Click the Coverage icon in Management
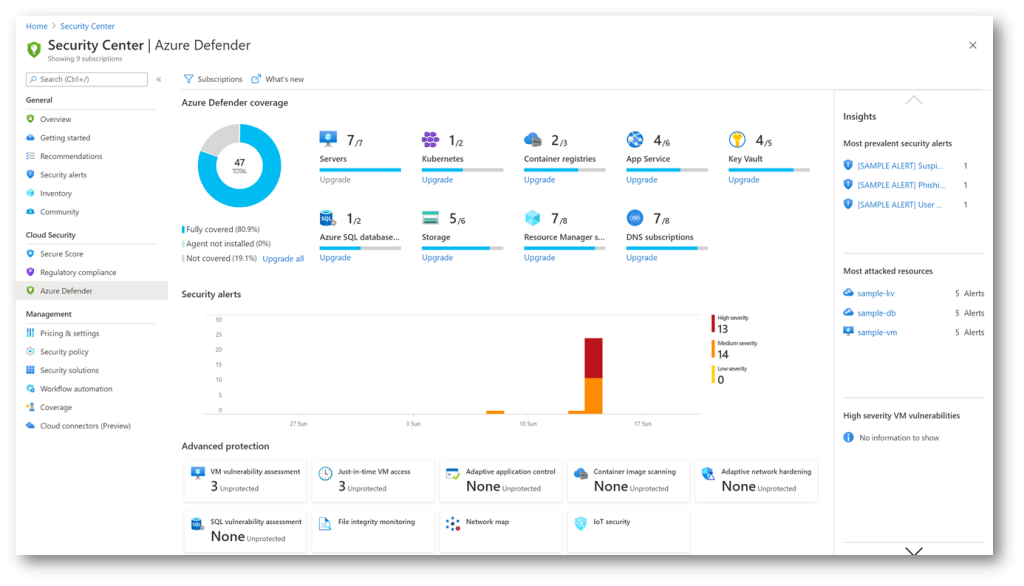This screenshot has width=1024, height=586. [x=30, y=406]
